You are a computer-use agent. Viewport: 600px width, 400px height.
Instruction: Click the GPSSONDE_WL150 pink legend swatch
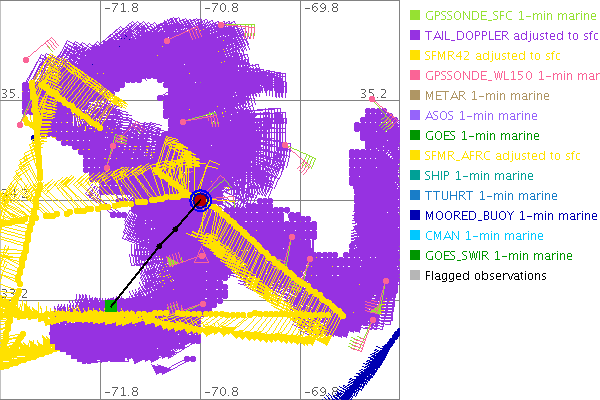pos(416,76)
